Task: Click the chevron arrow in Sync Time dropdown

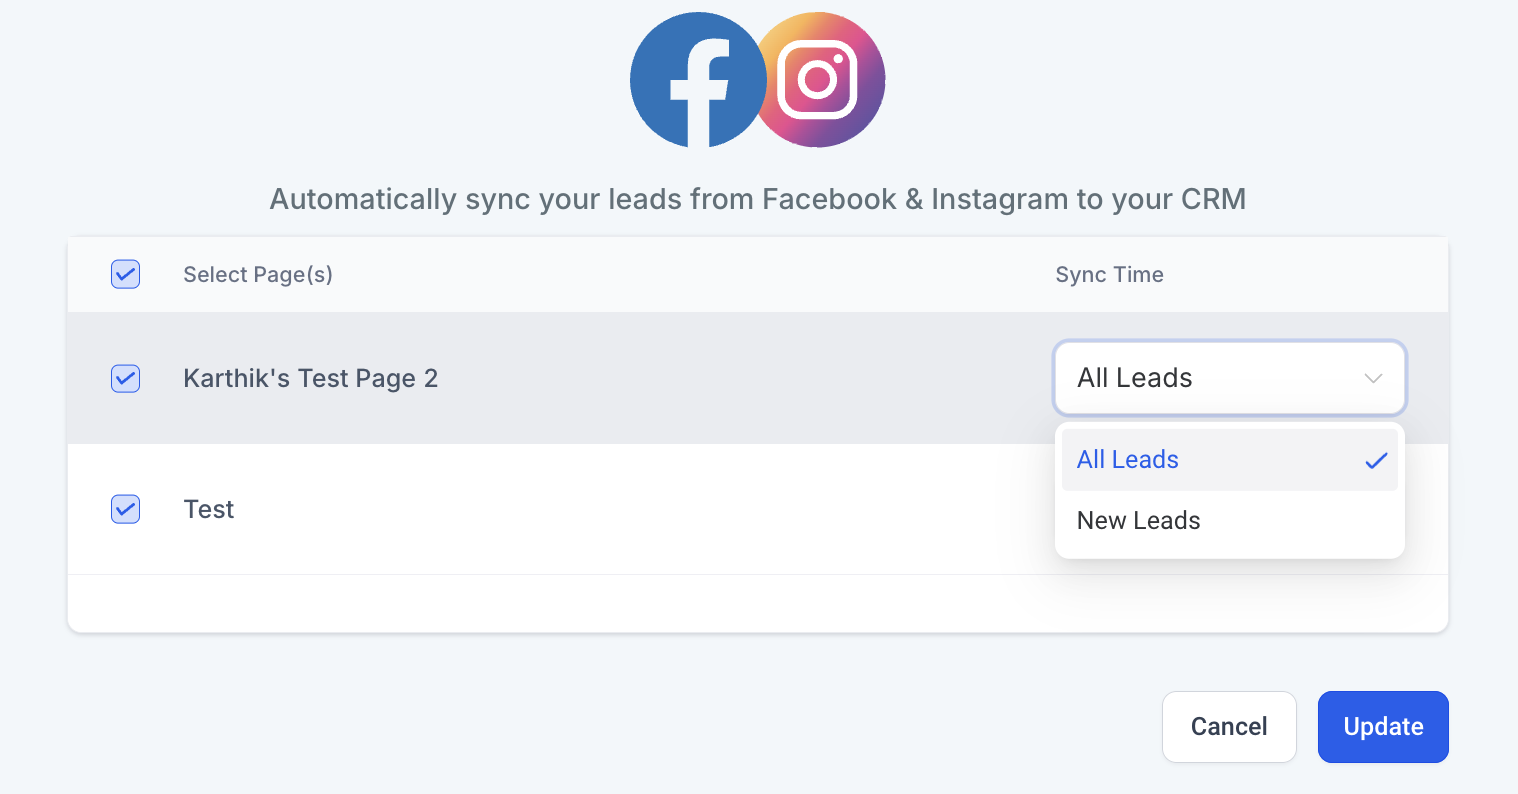Action: (x=1373, y=378)
